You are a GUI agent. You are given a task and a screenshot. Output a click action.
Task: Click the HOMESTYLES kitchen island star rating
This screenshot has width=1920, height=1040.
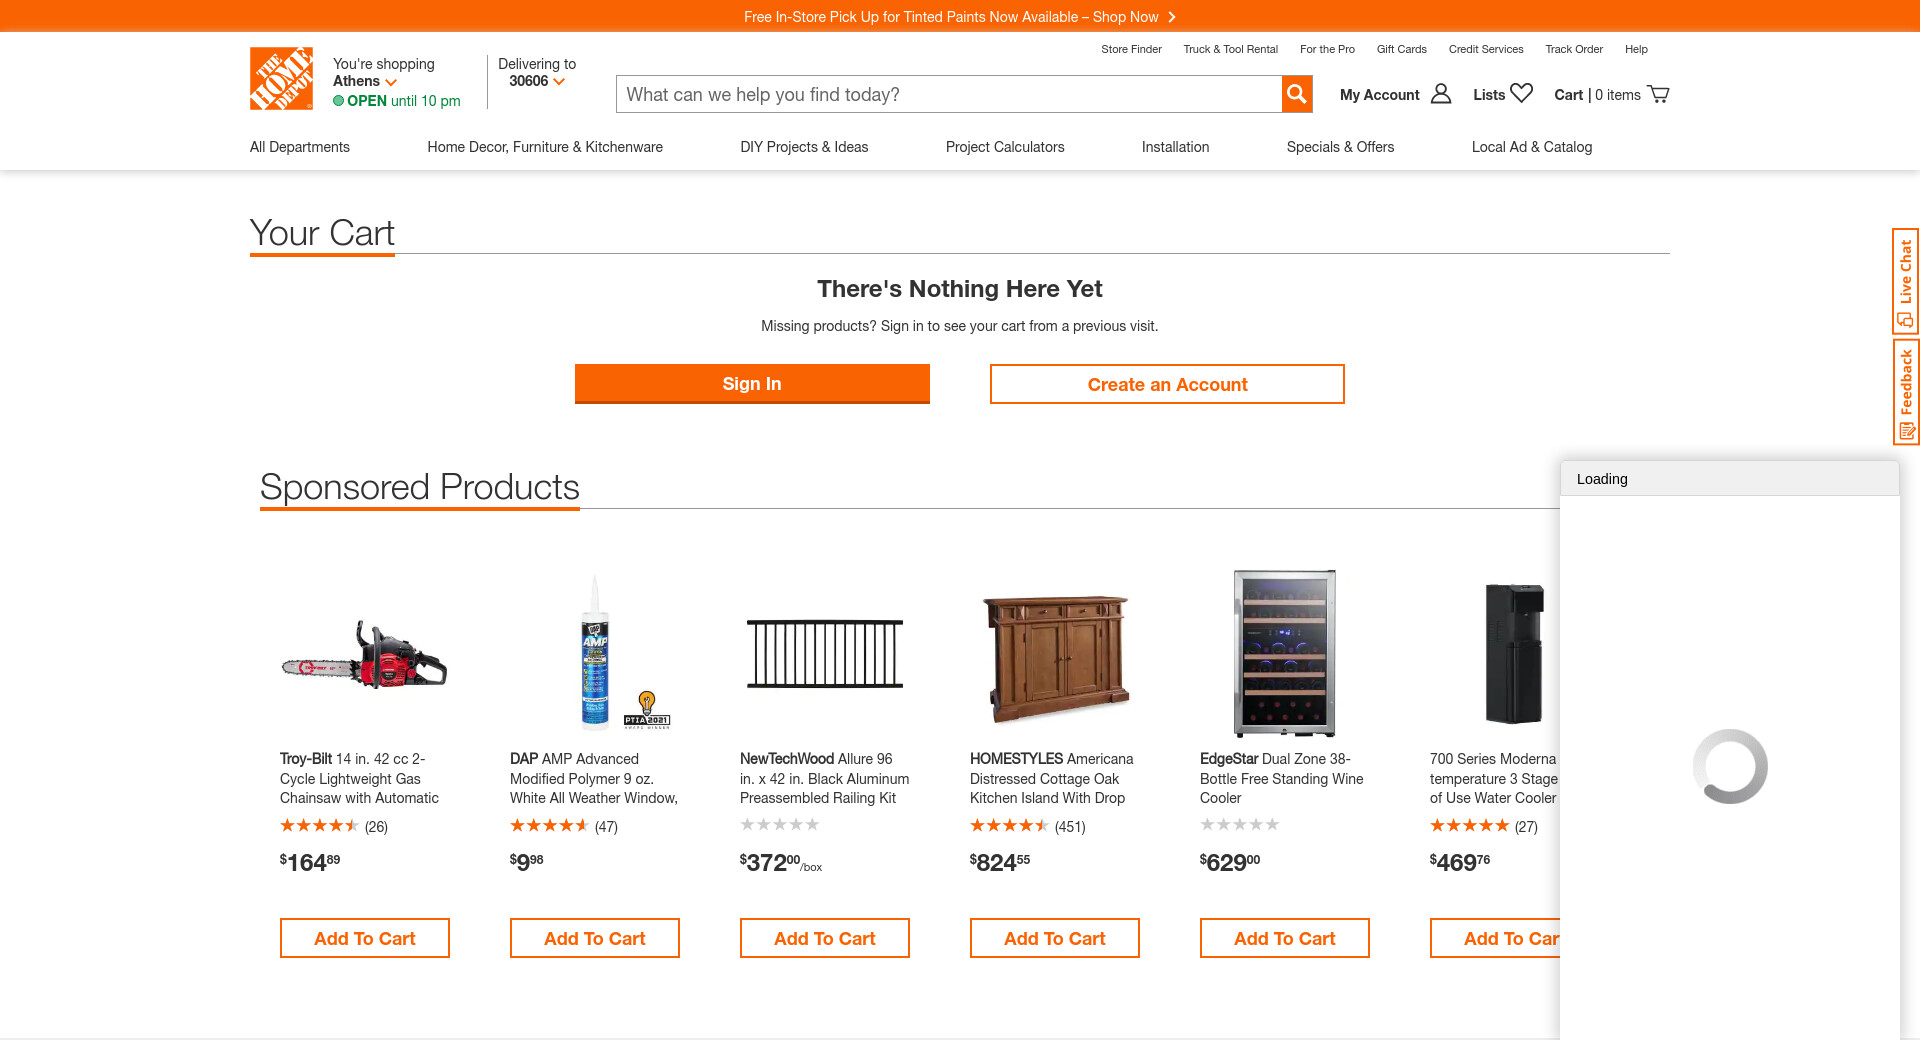tap(1009, 826)
